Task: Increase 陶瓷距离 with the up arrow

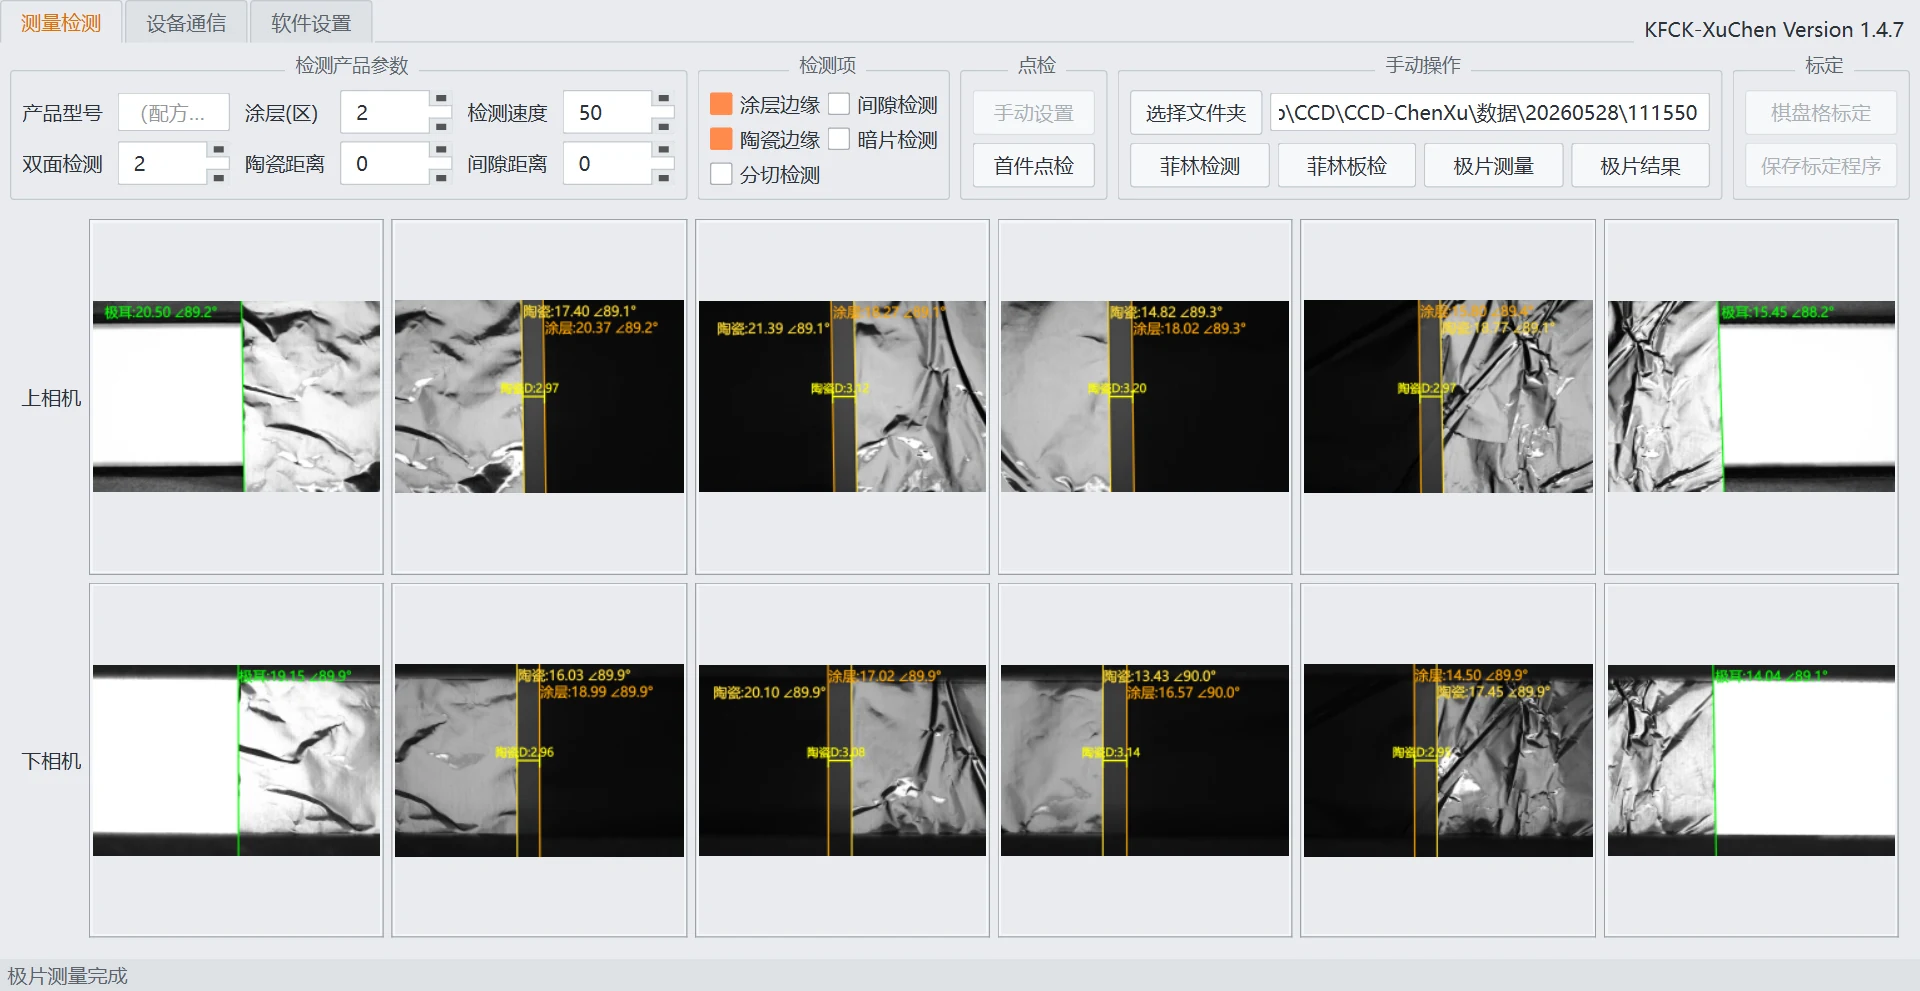Action: coord(441,151)
